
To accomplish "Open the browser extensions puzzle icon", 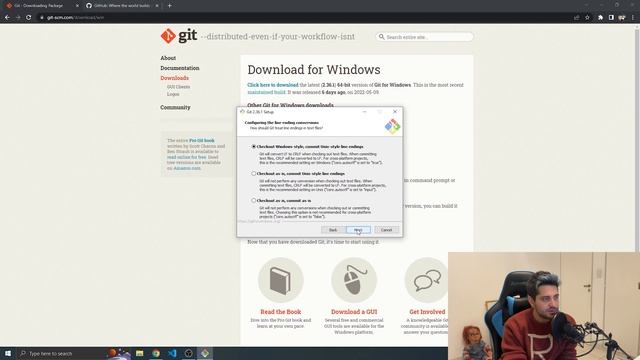I will (600, 18).
